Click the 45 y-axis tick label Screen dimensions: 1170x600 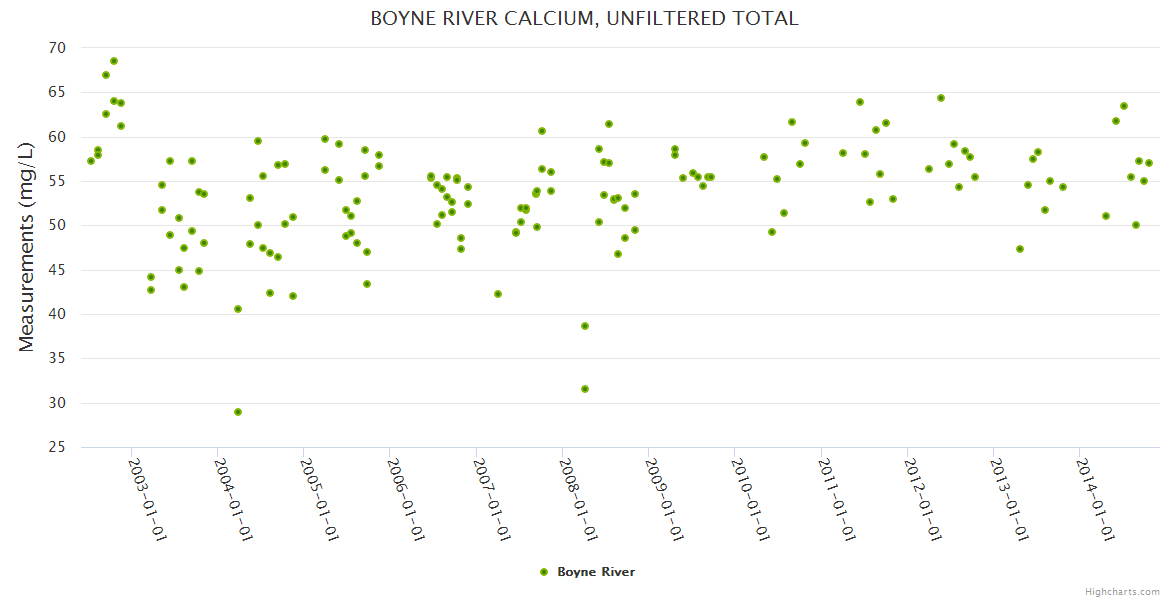57,270
